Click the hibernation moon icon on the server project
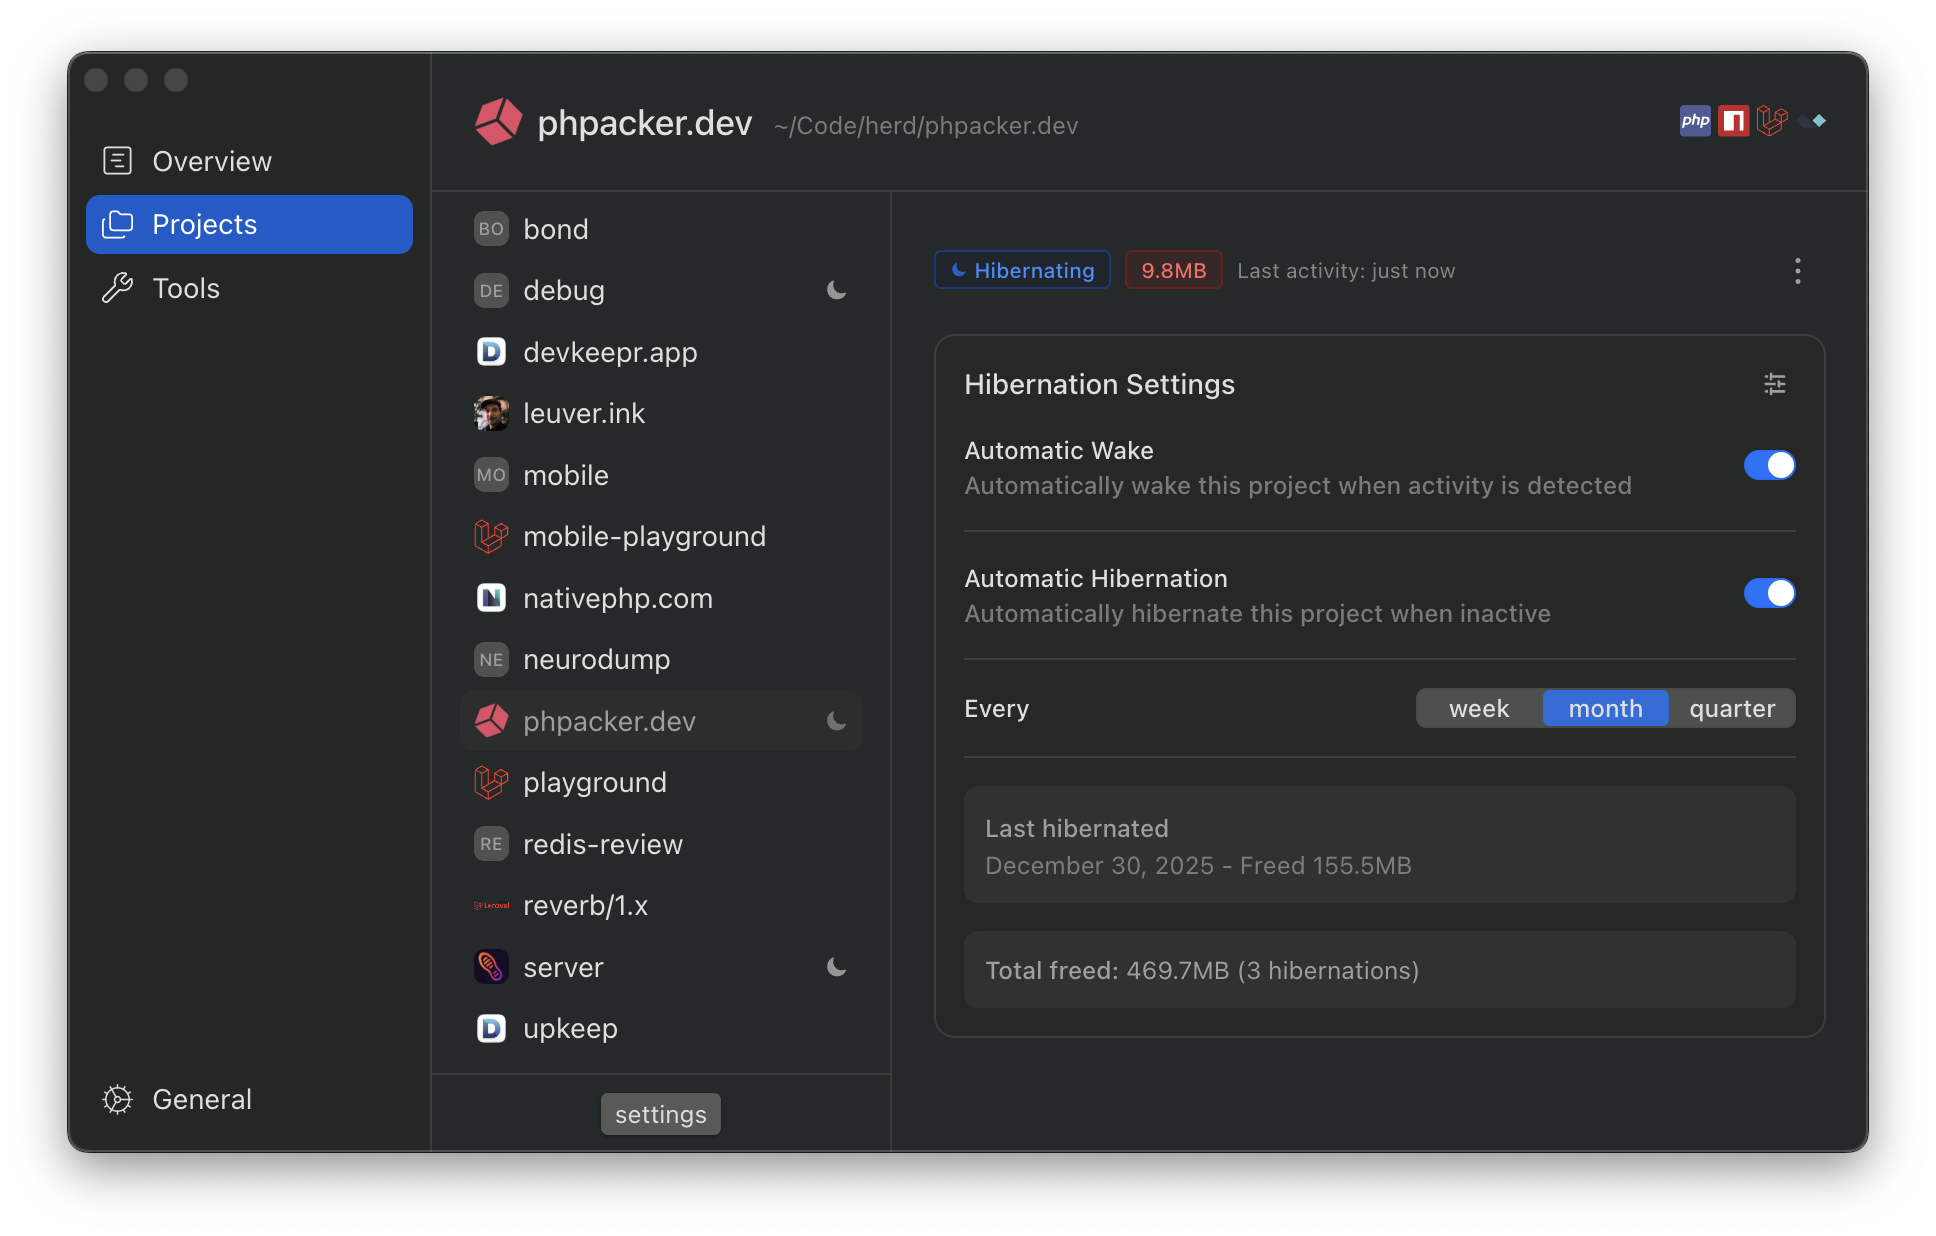This screenshot has width=1936, height=1236. click(836, 967)
